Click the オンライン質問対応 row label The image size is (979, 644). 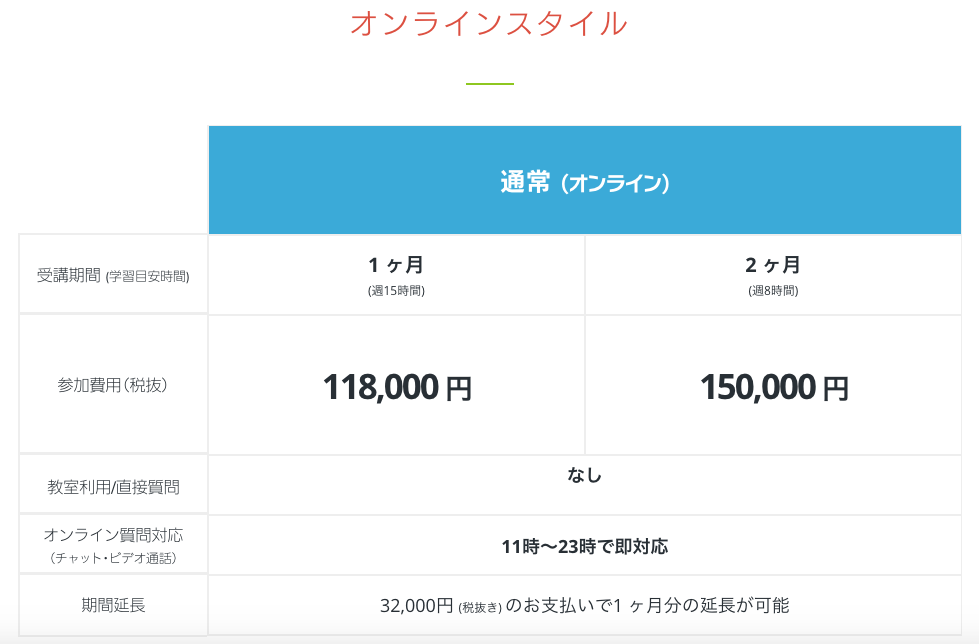point(113,545)
